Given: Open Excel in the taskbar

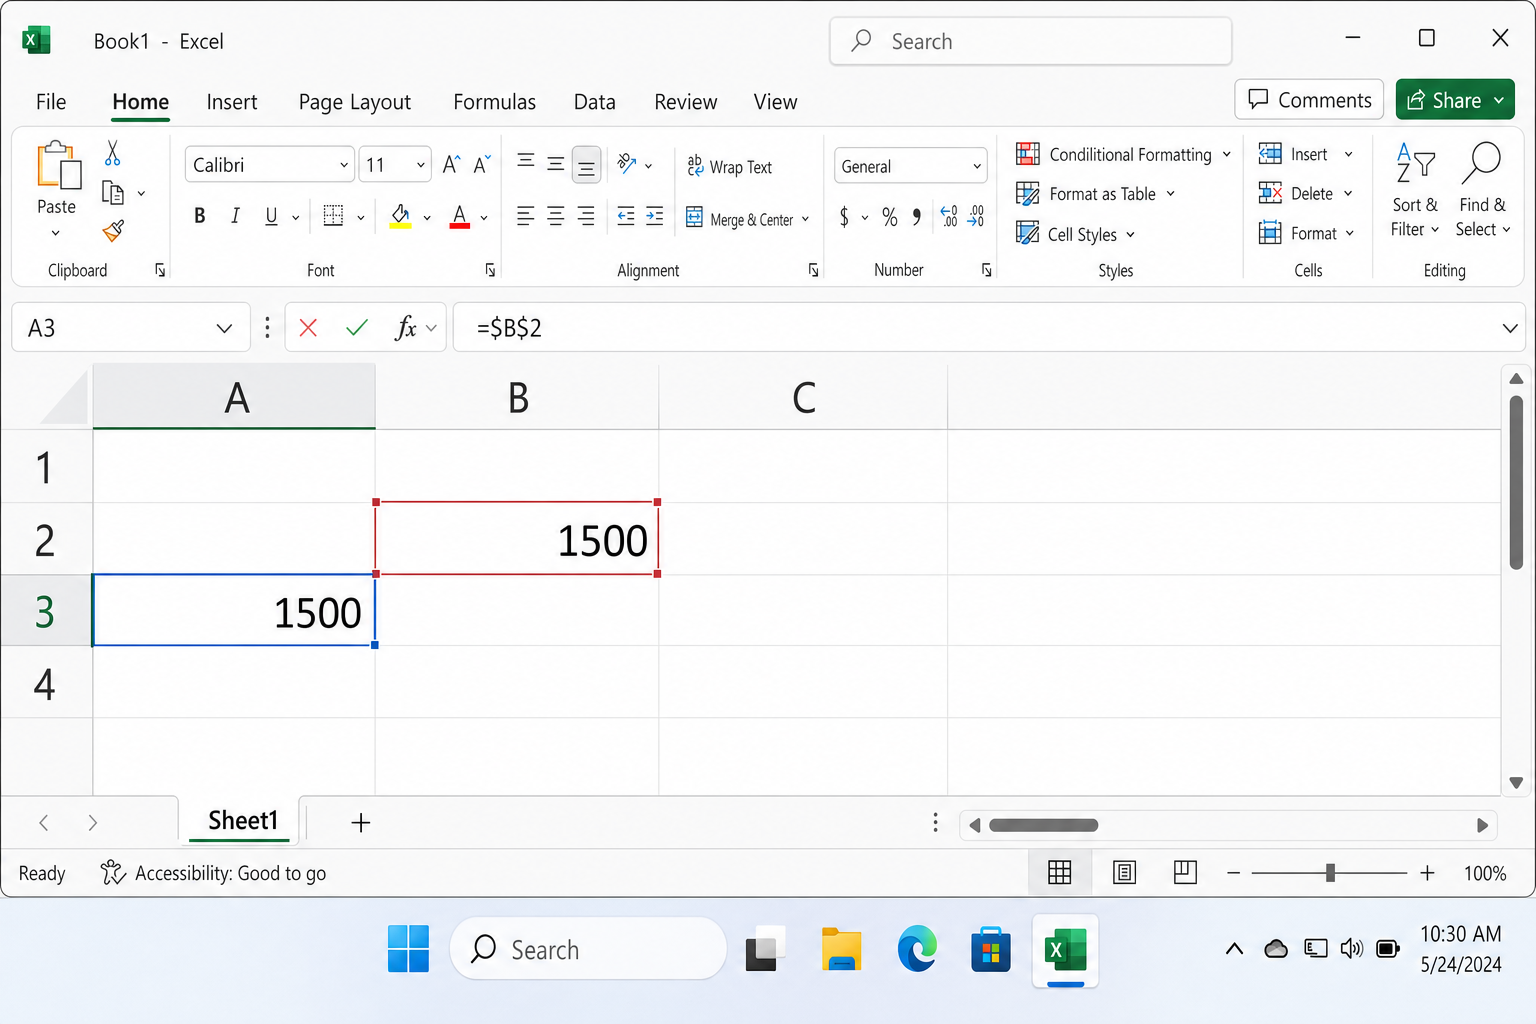Looking at the screenshot, I should tap(1066, 950).
